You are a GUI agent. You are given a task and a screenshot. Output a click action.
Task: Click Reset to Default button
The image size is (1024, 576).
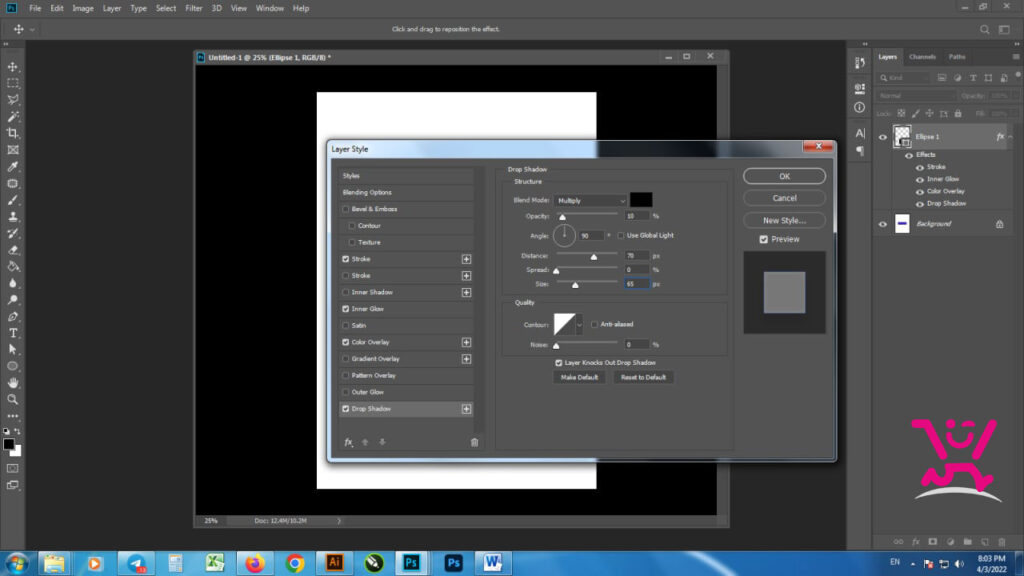pos(643,377)
